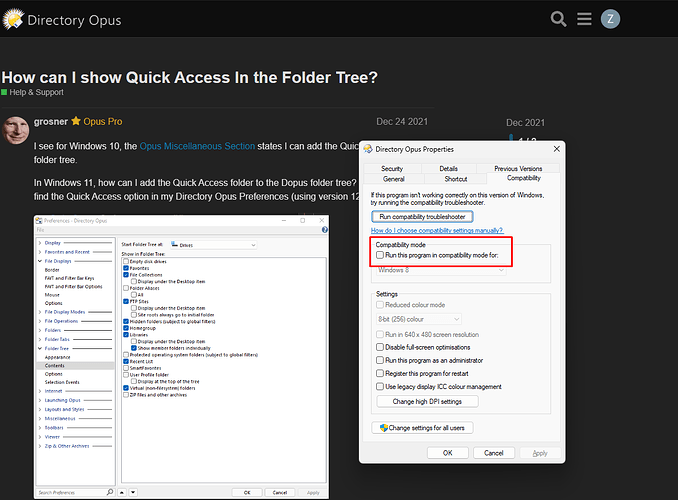This screenshot has height=500, width=678.
Task: Click Change settings for all users
Action: pyautogui.click(x=422, y=428)
